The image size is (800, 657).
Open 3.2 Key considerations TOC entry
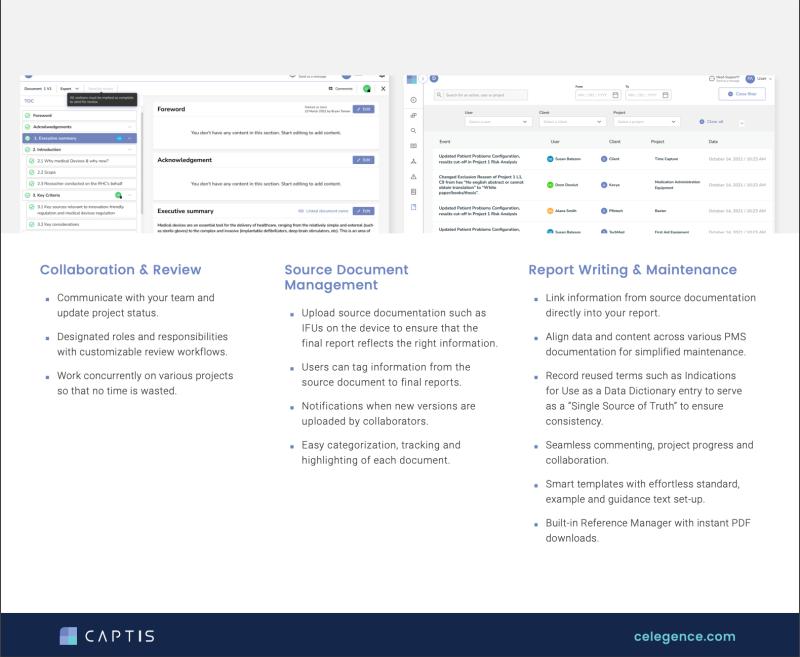pyautogui.click(x=82, y=224)
